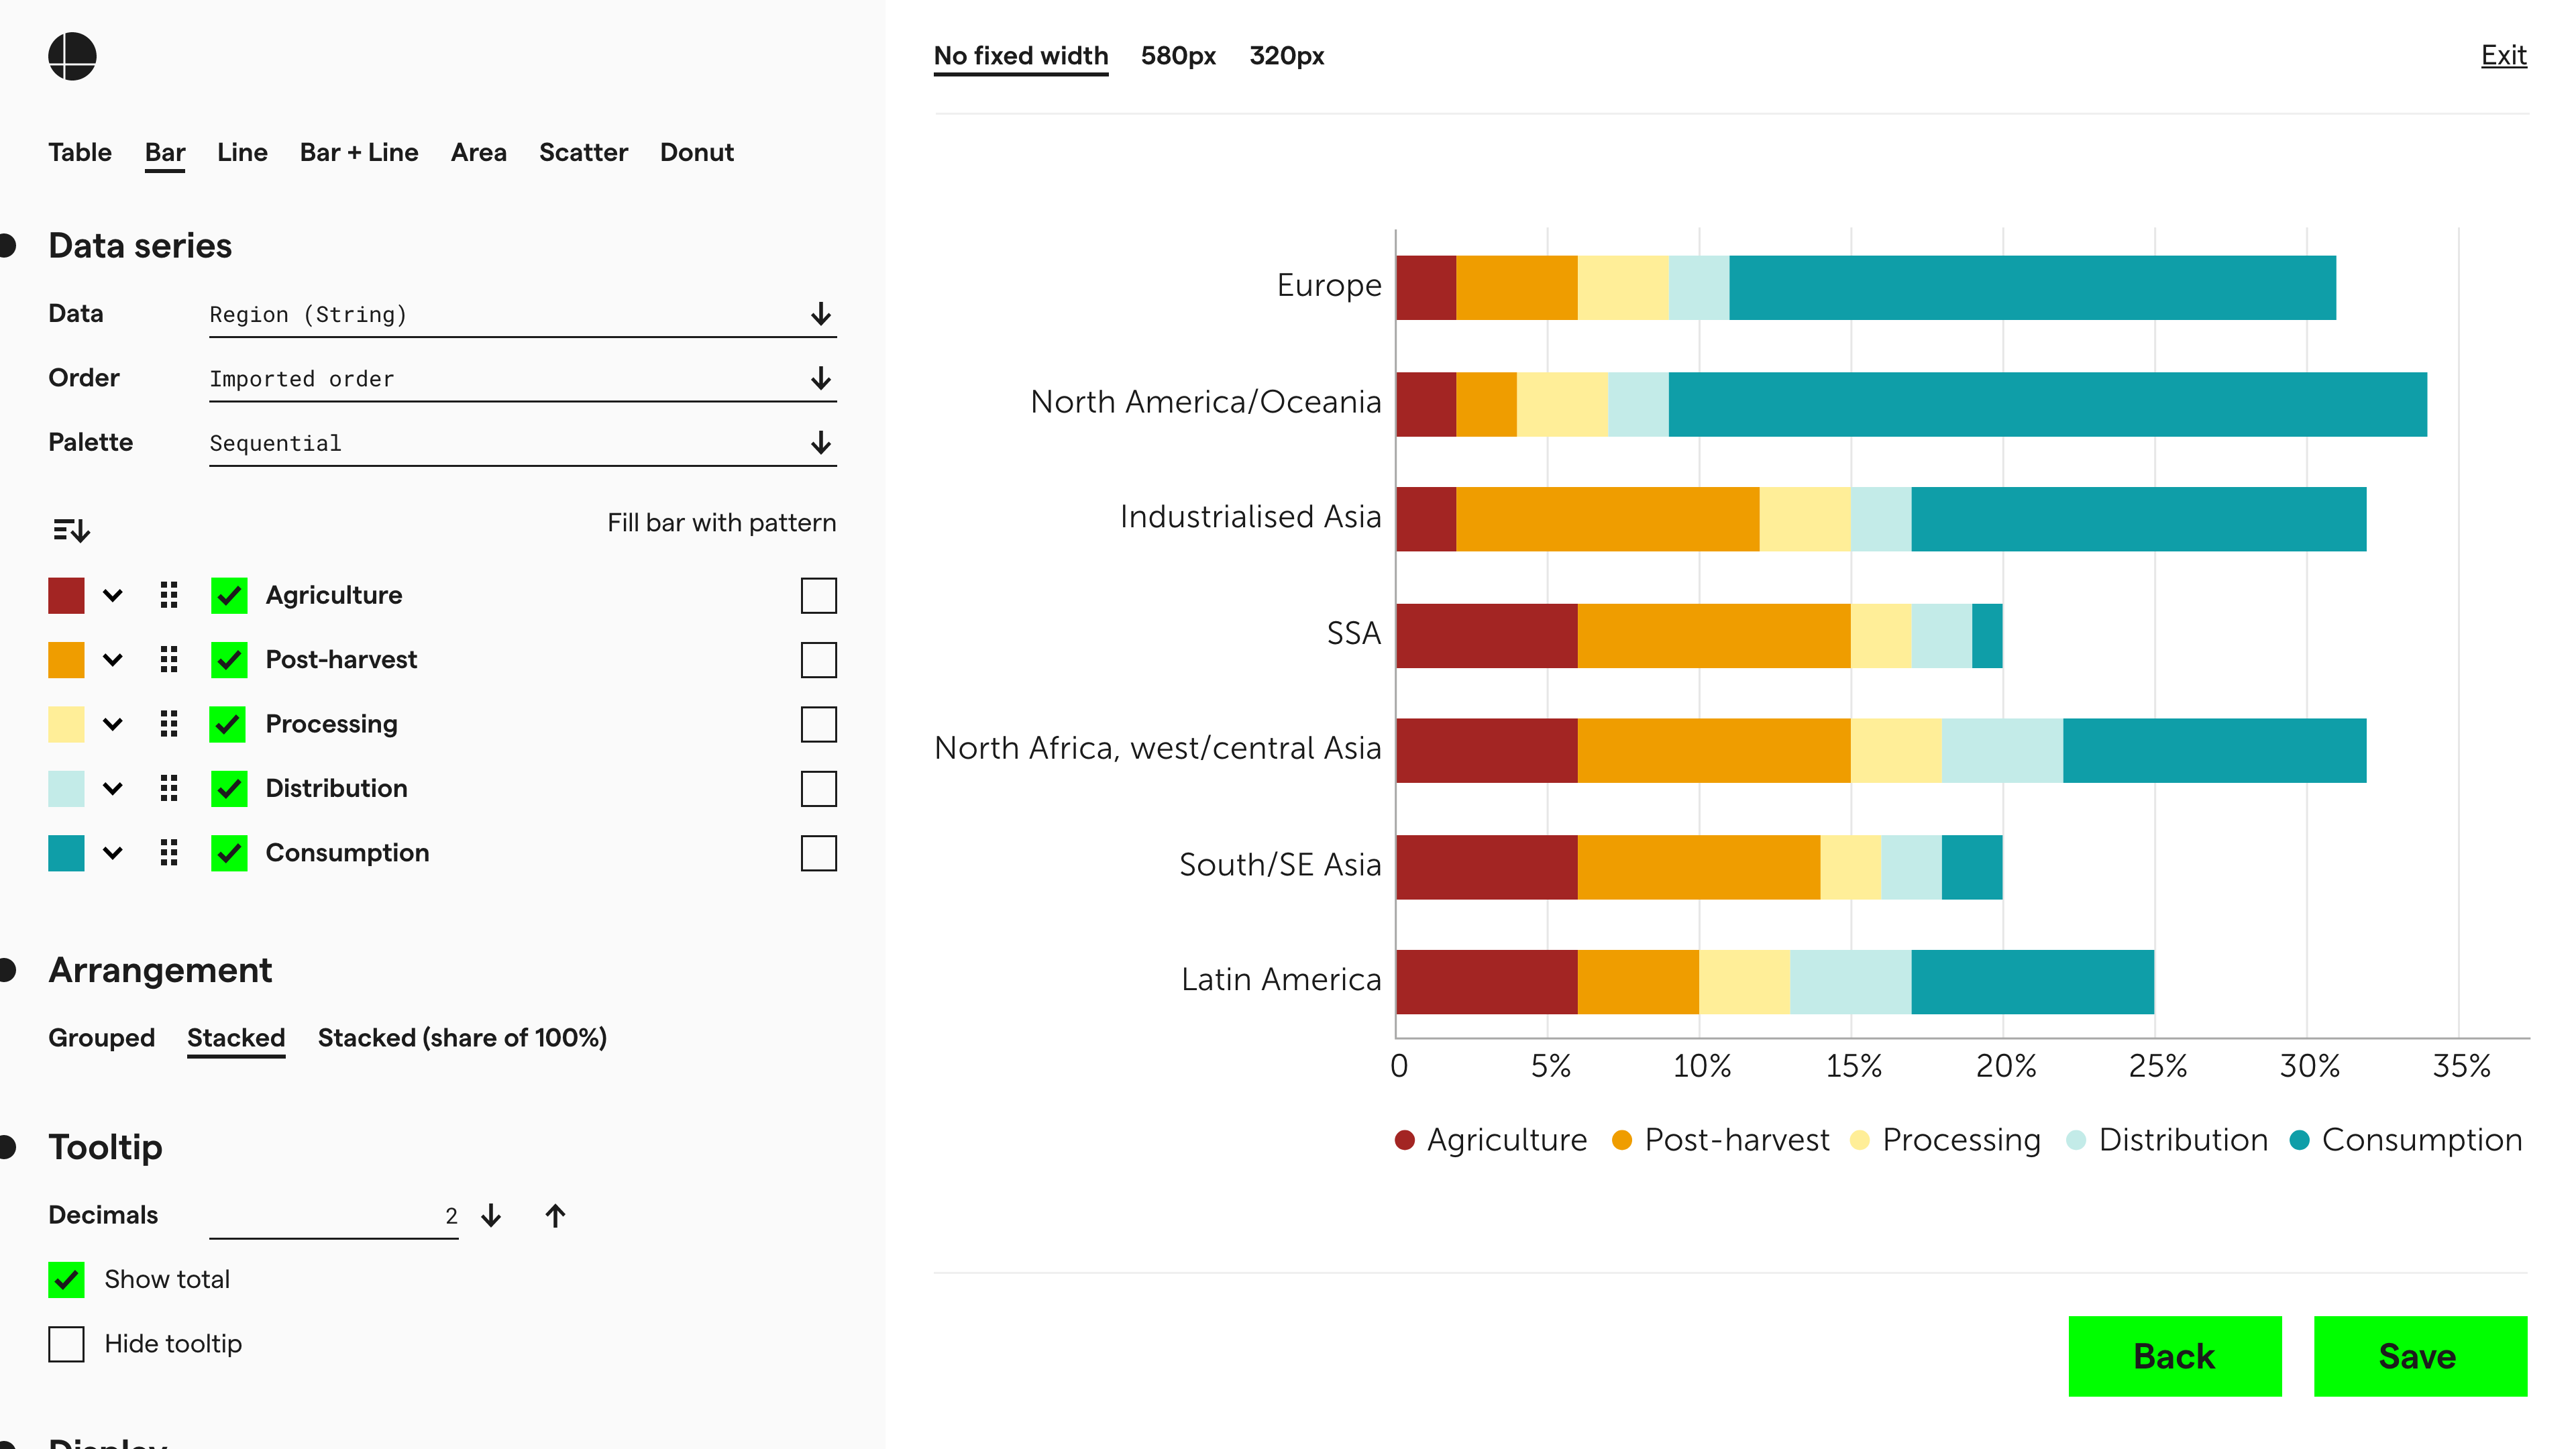Click the app logo icon
The height and width of the screenshot is (1449, 2576).
72,56
